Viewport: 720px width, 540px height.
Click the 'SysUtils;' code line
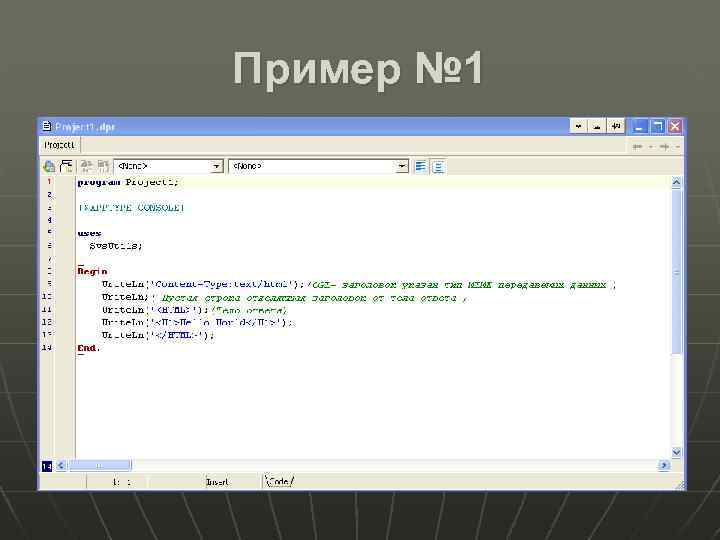coord(116,246)
